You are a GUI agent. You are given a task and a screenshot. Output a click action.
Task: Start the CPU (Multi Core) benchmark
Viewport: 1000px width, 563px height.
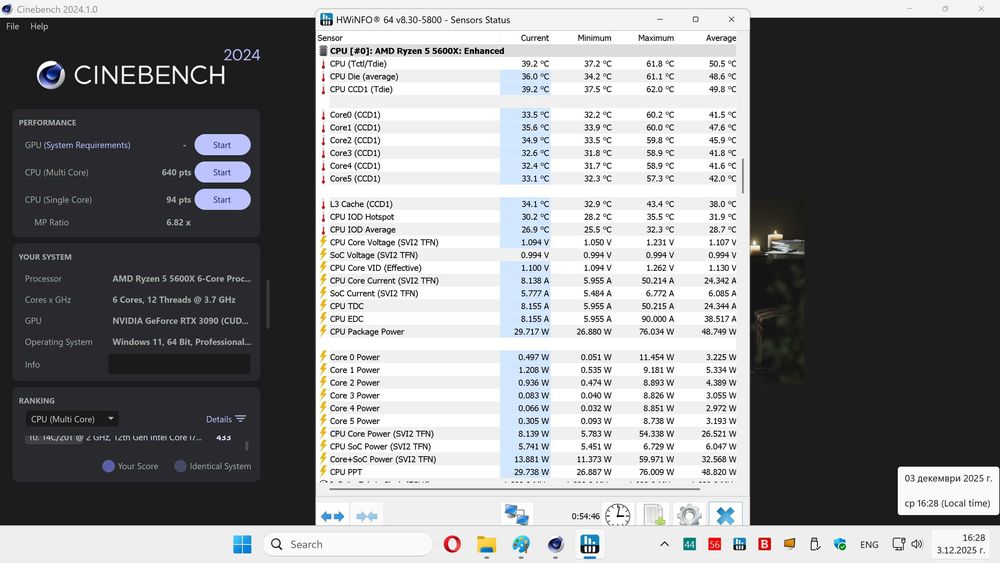click(222, 172)
